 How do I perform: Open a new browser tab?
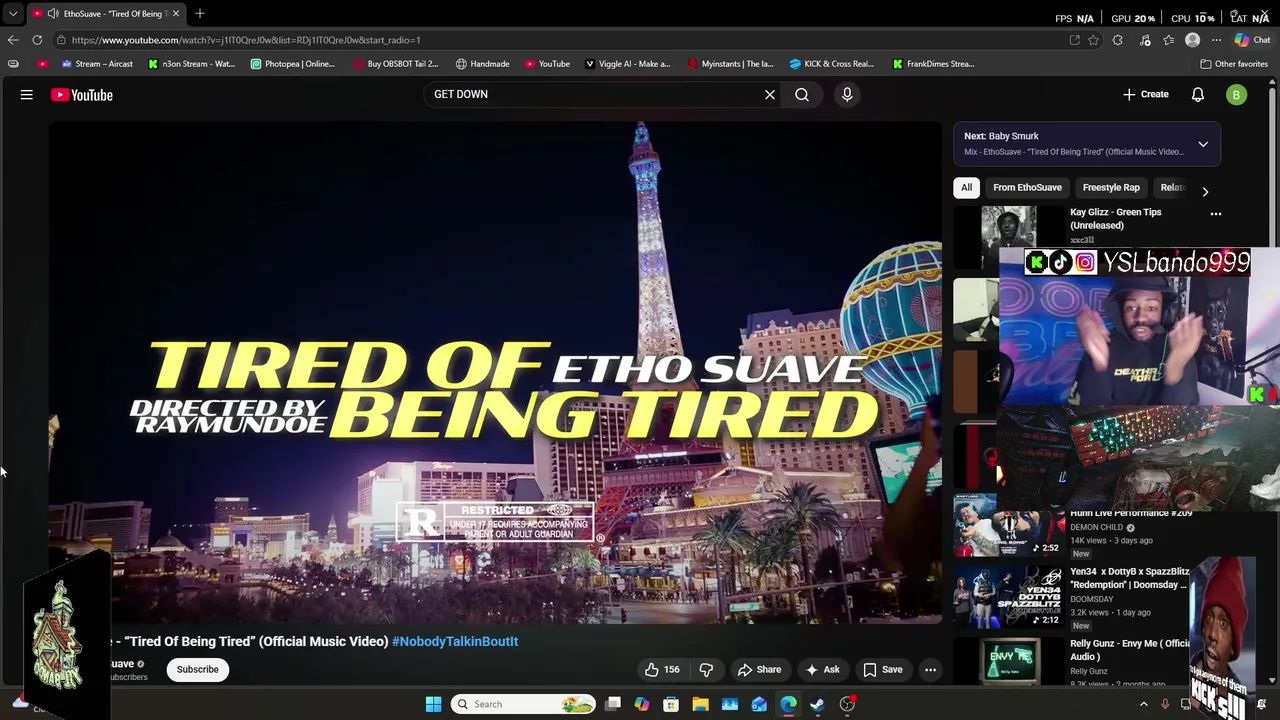200,14
